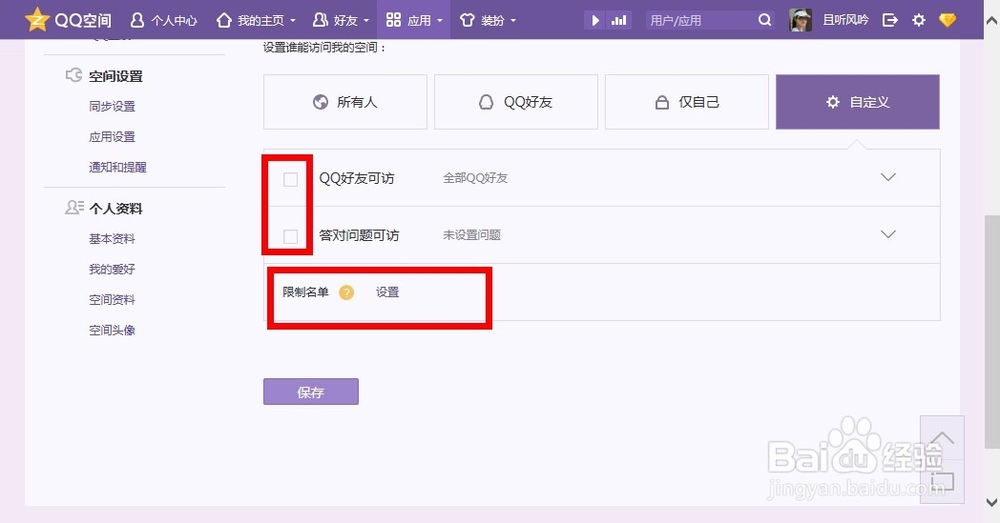Click the music equalizer bars icon
The image size is (1000, 523).
(x=619, y=20)
